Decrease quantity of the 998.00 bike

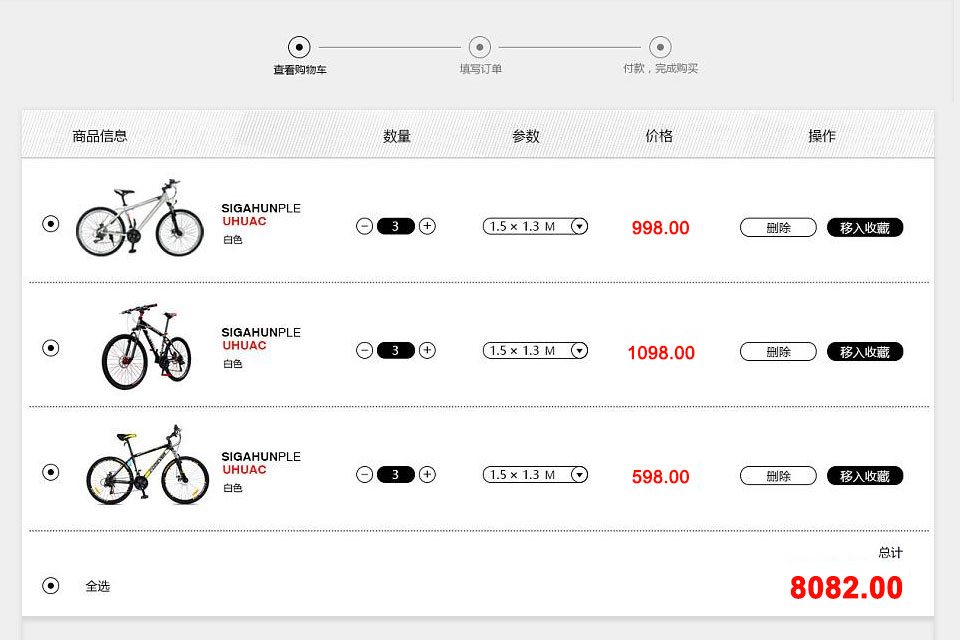[x=364, y=226]
